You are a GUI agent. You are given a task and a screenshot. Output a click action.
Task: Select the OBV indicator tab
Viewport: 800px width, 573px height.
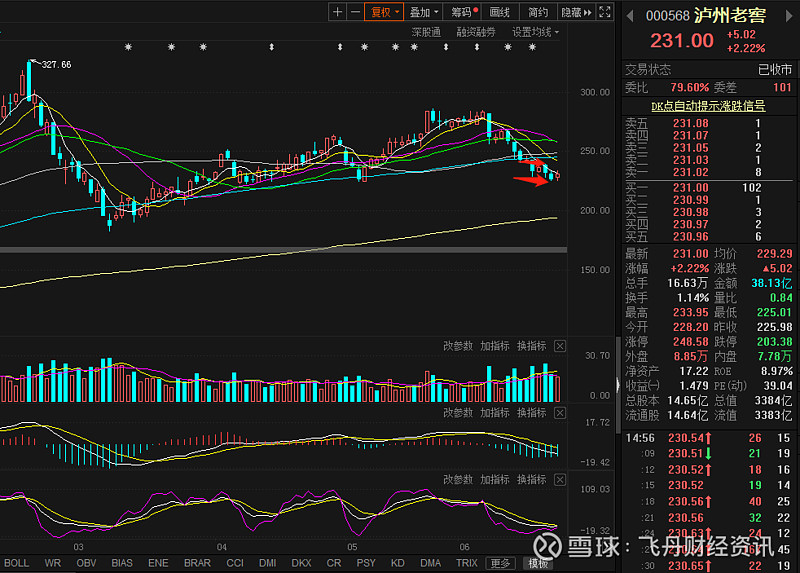point(86,563)
